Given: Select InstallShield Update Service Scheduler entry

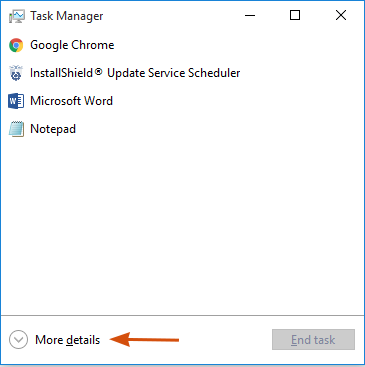Looking at the screenshot, I should click(182, 73).
